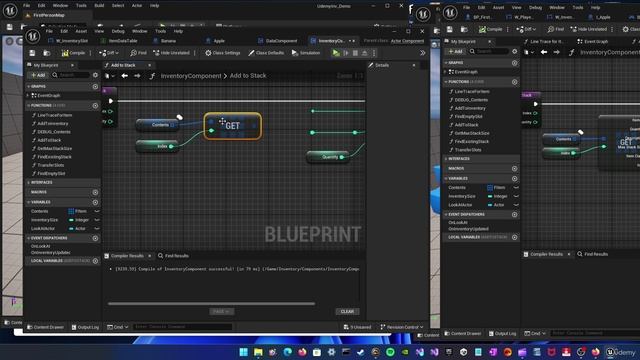Open Class Settings in the front window
The width and height of the screenshot is (640, 360).
point(222,53)
